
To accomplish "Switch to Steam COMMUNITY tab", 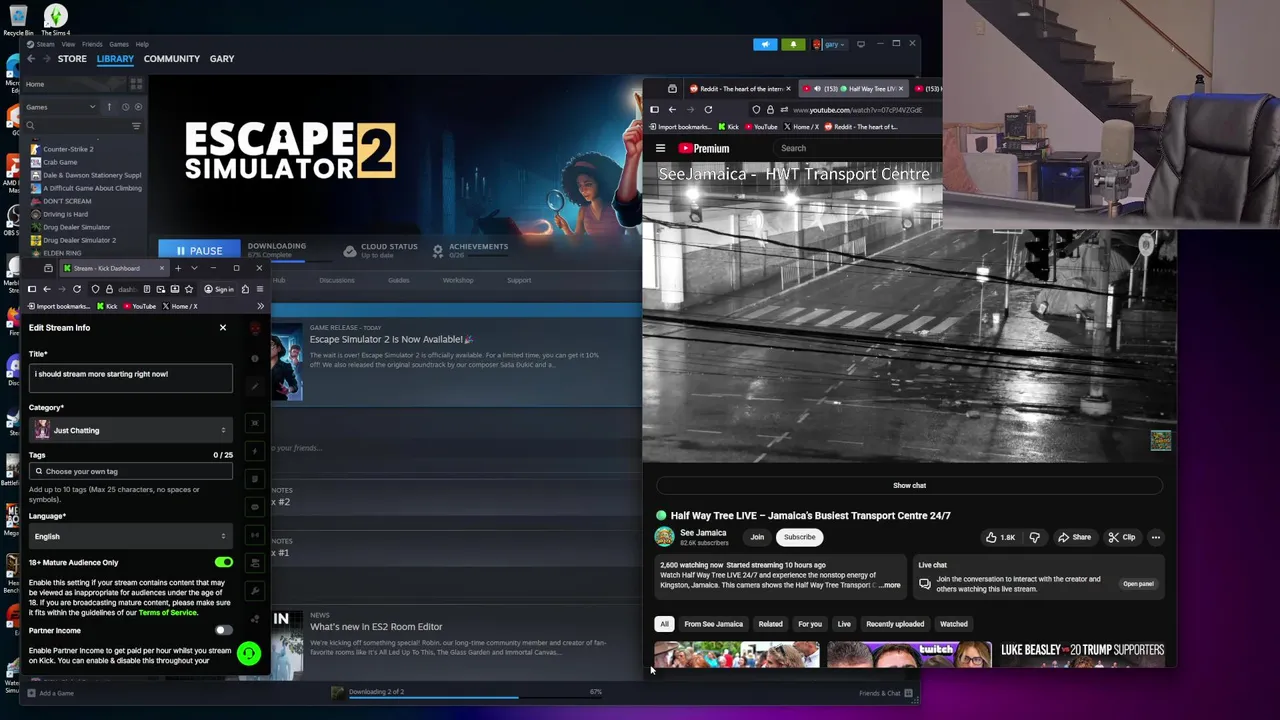I will (171, 59).
